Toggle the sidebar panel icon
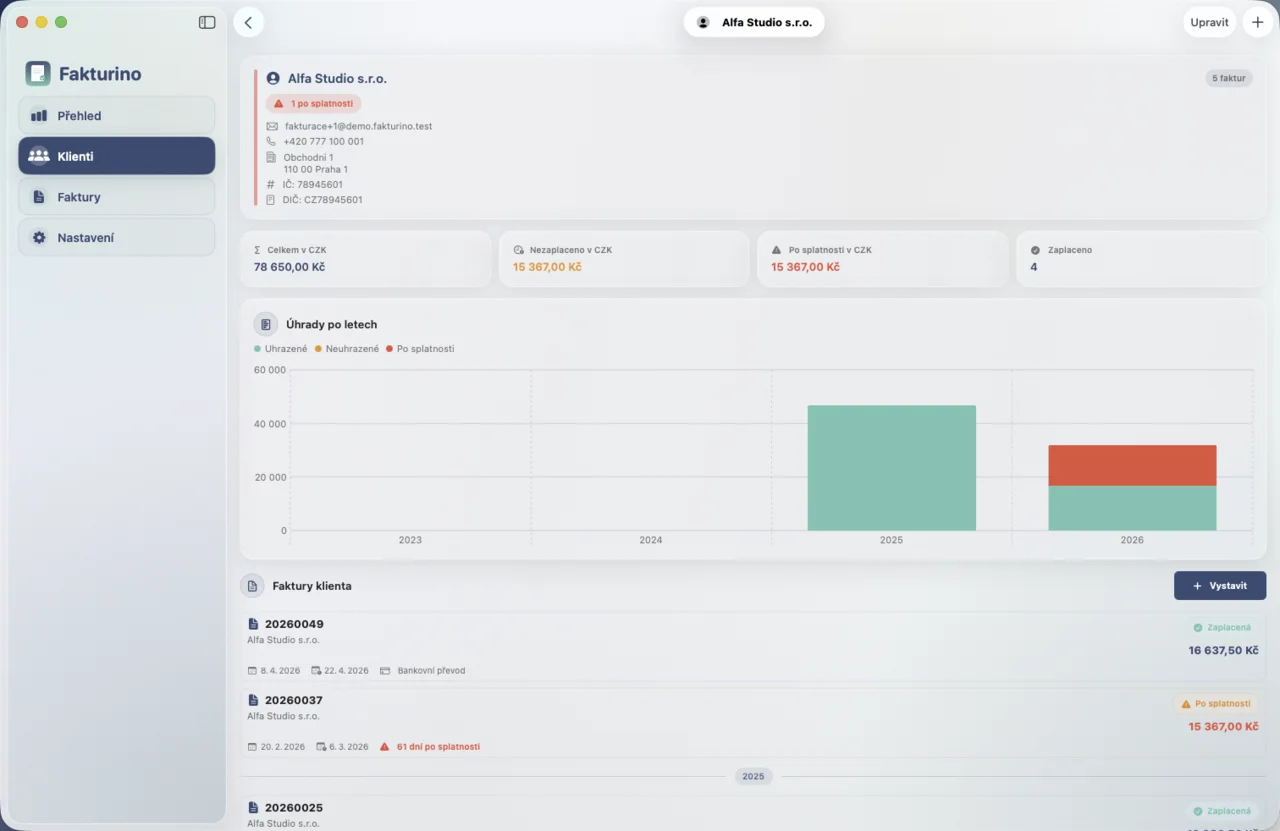 (x=207, y=22)
